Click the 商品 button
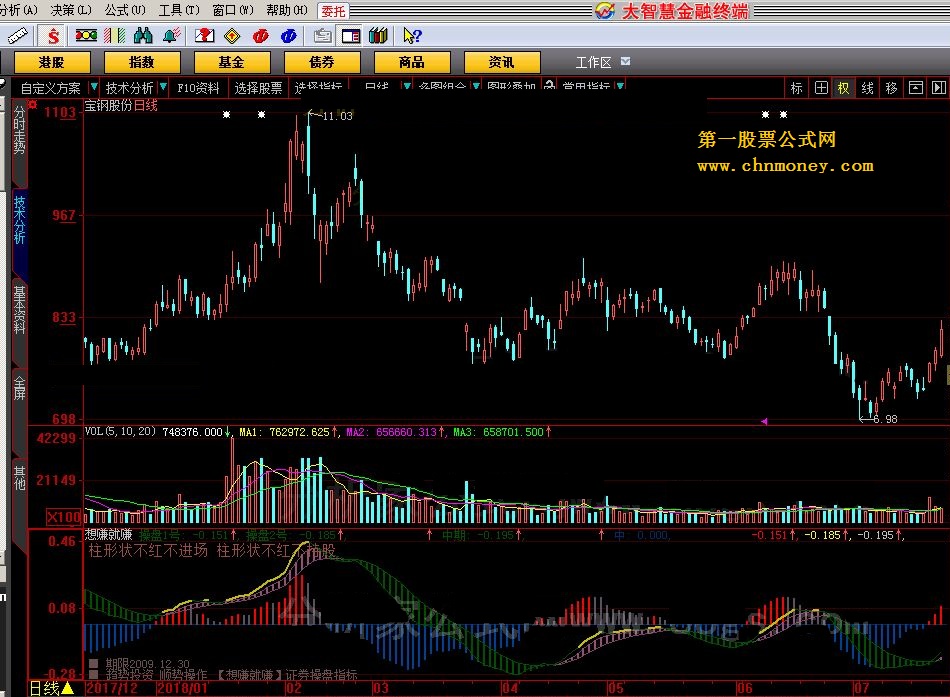950x697 pixels. pos(412,62)
